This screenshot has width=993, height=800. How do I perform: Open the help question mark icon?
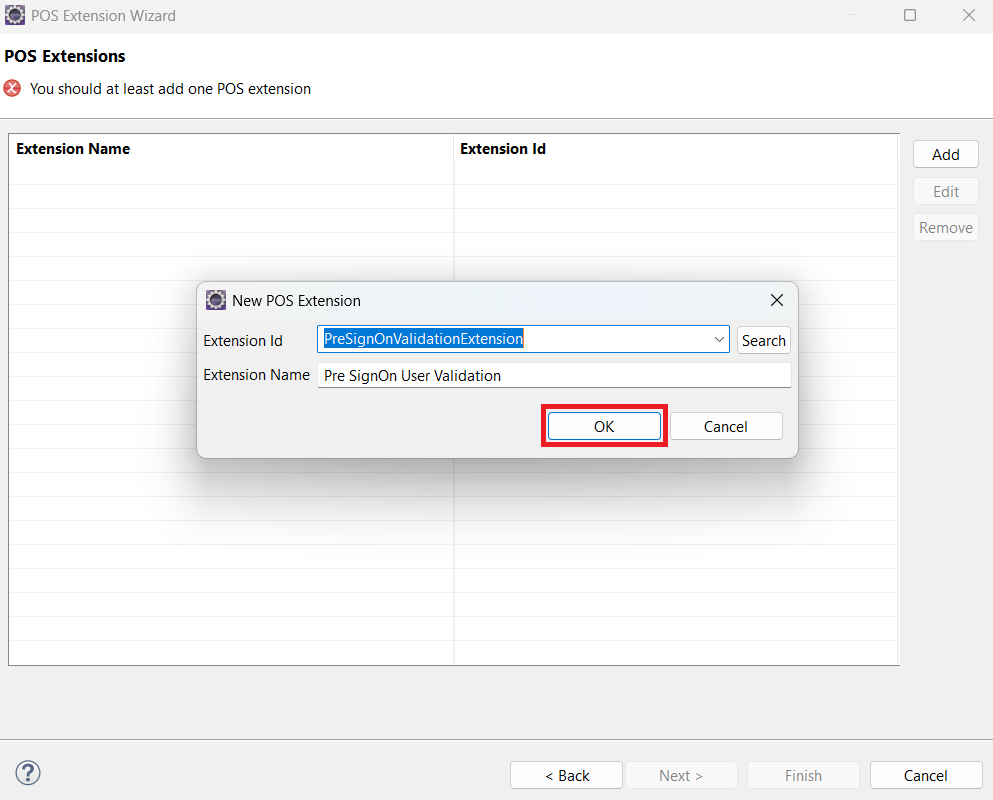click(27, 772)
